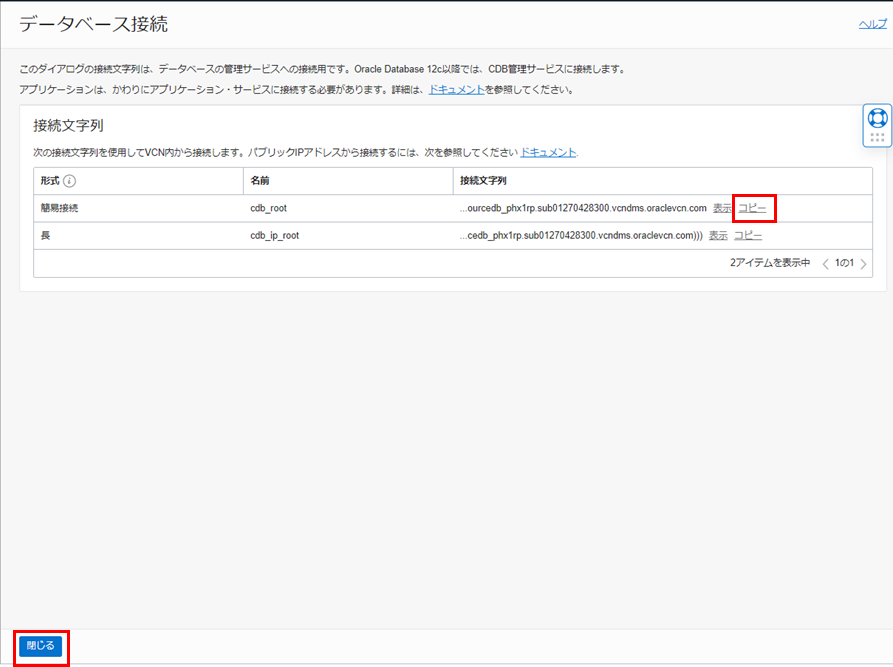Select the cdb_ip_root name cell

pyautogui.click(x=274, y=235)
